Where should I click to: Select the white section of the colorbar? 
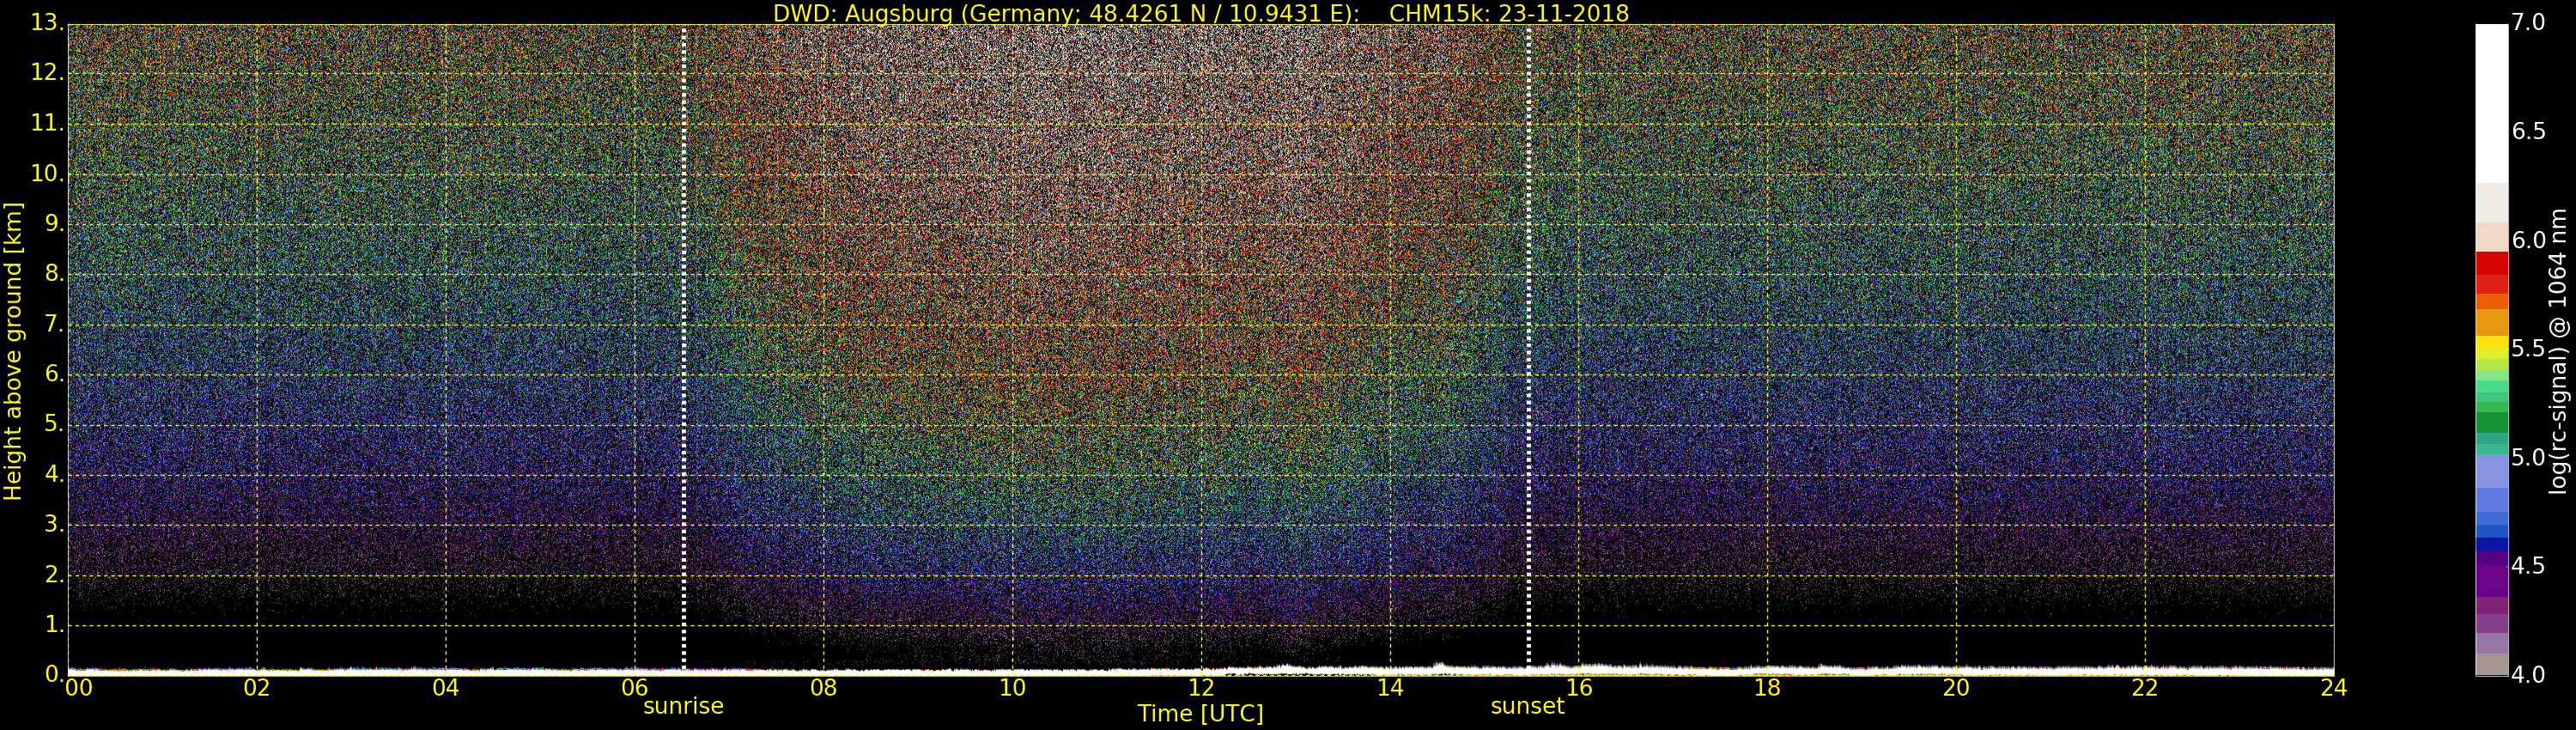point(2491,100)
